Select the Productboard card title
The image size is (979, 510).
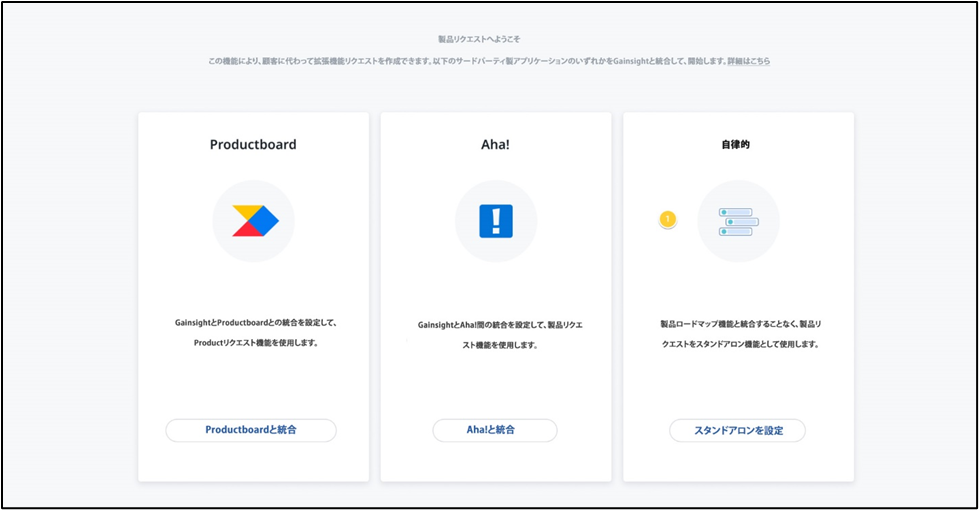click(253, 144)
